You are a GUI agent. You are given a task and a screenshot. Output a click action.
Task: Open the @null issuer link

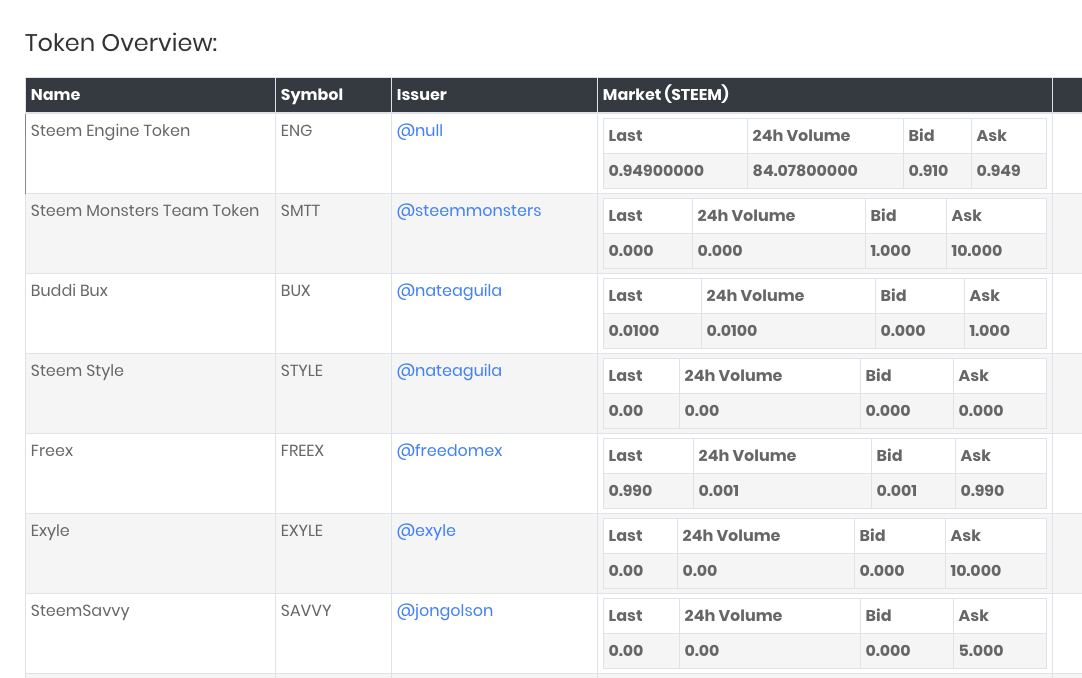pos(420,130)
